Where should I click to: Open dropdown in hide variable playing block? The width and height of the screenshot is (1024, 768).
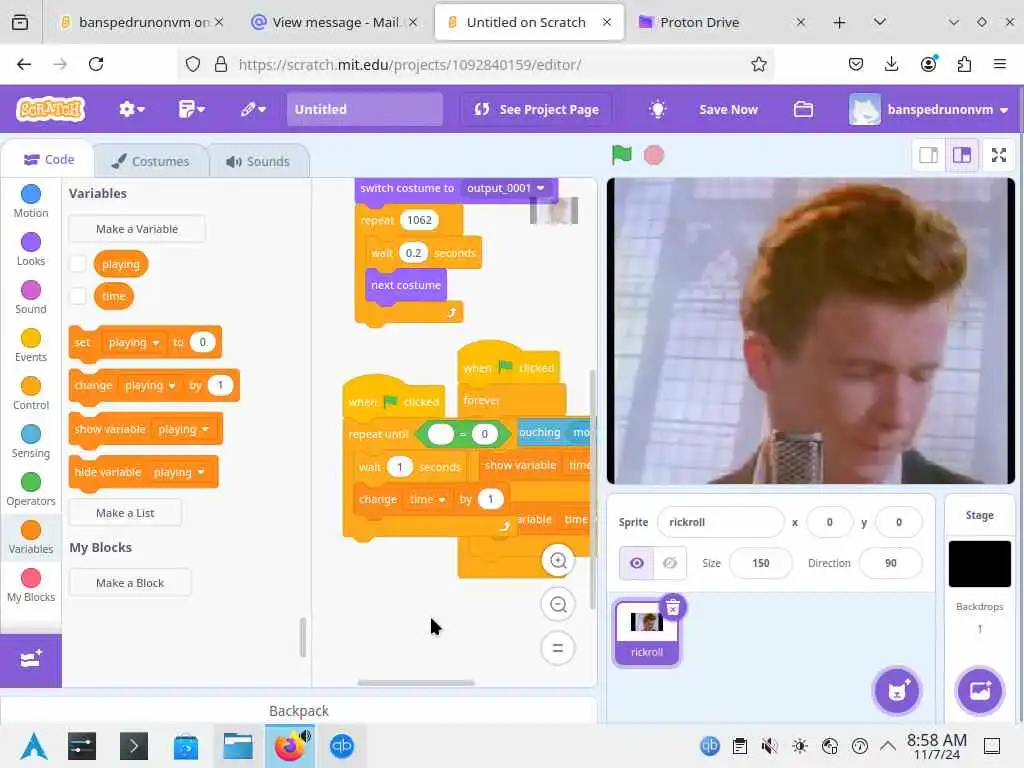point(179,472)
